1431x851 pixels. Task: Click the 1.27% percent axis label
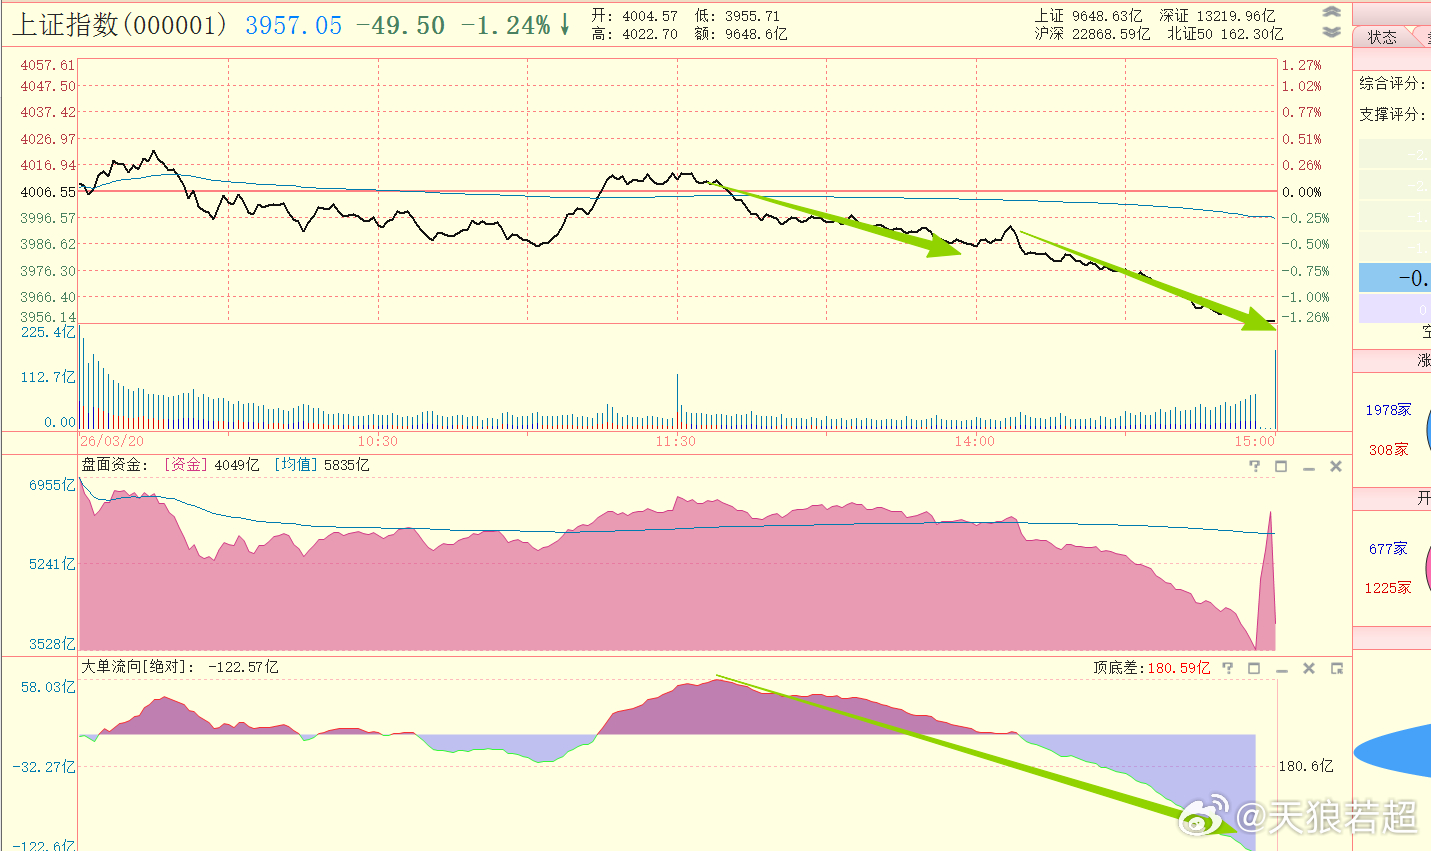[1302, 65]
